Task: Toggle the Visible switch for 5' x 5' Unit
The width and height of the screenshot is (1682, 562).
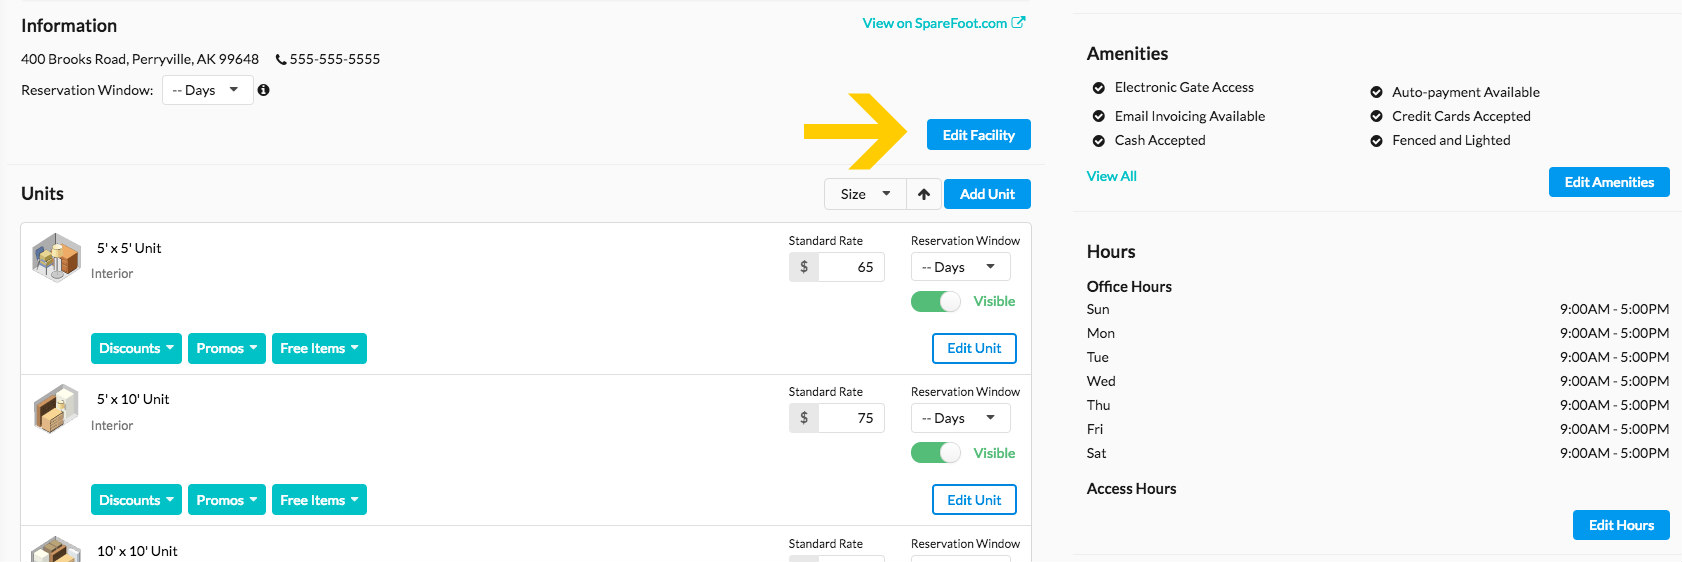Action: pyautogui.click(x=936, y=301)
